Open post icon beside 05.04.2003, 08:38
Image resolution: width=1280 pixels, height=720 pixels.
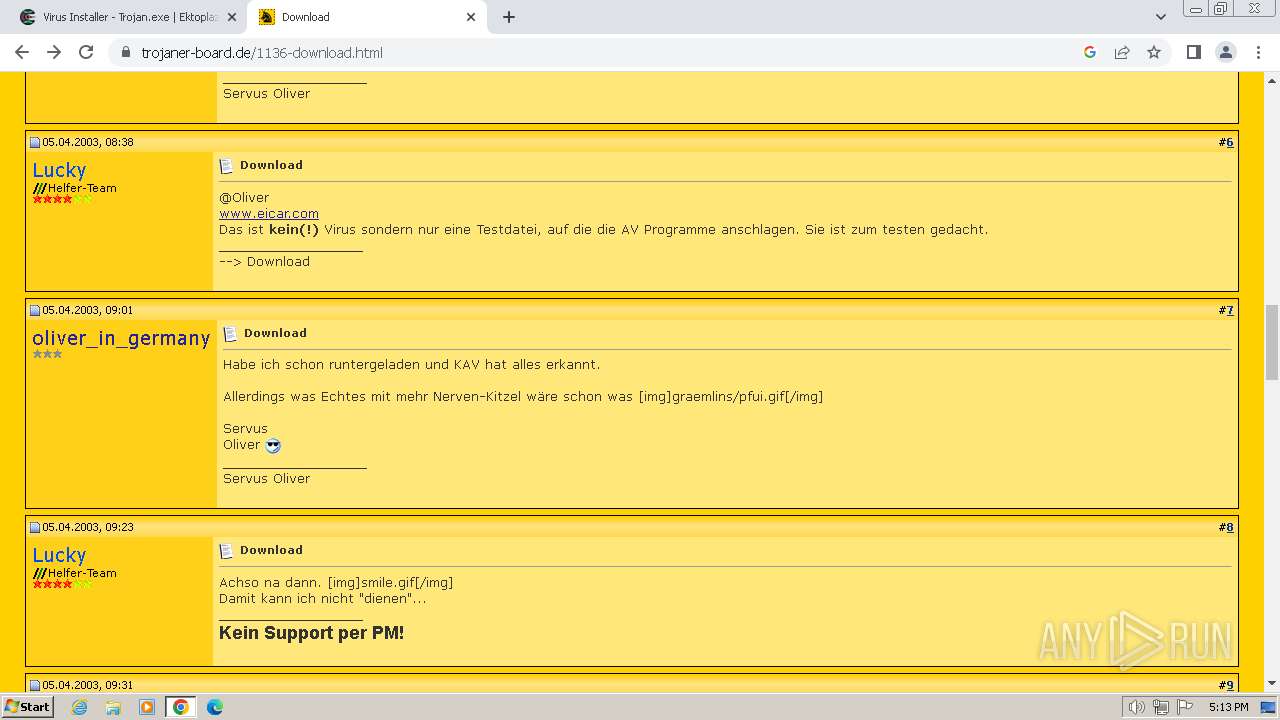[35, 142]
